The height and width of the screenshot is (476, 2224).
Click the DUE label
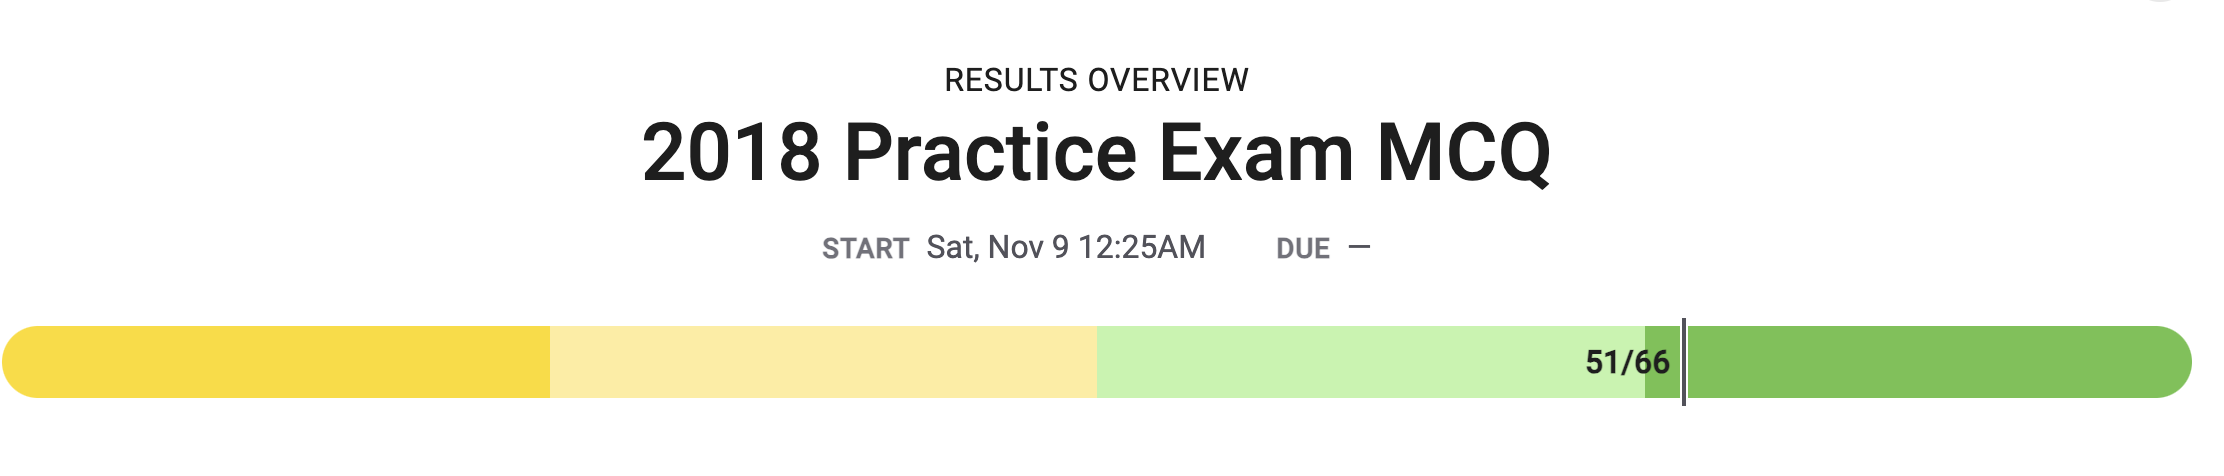tap(1303, 249)
